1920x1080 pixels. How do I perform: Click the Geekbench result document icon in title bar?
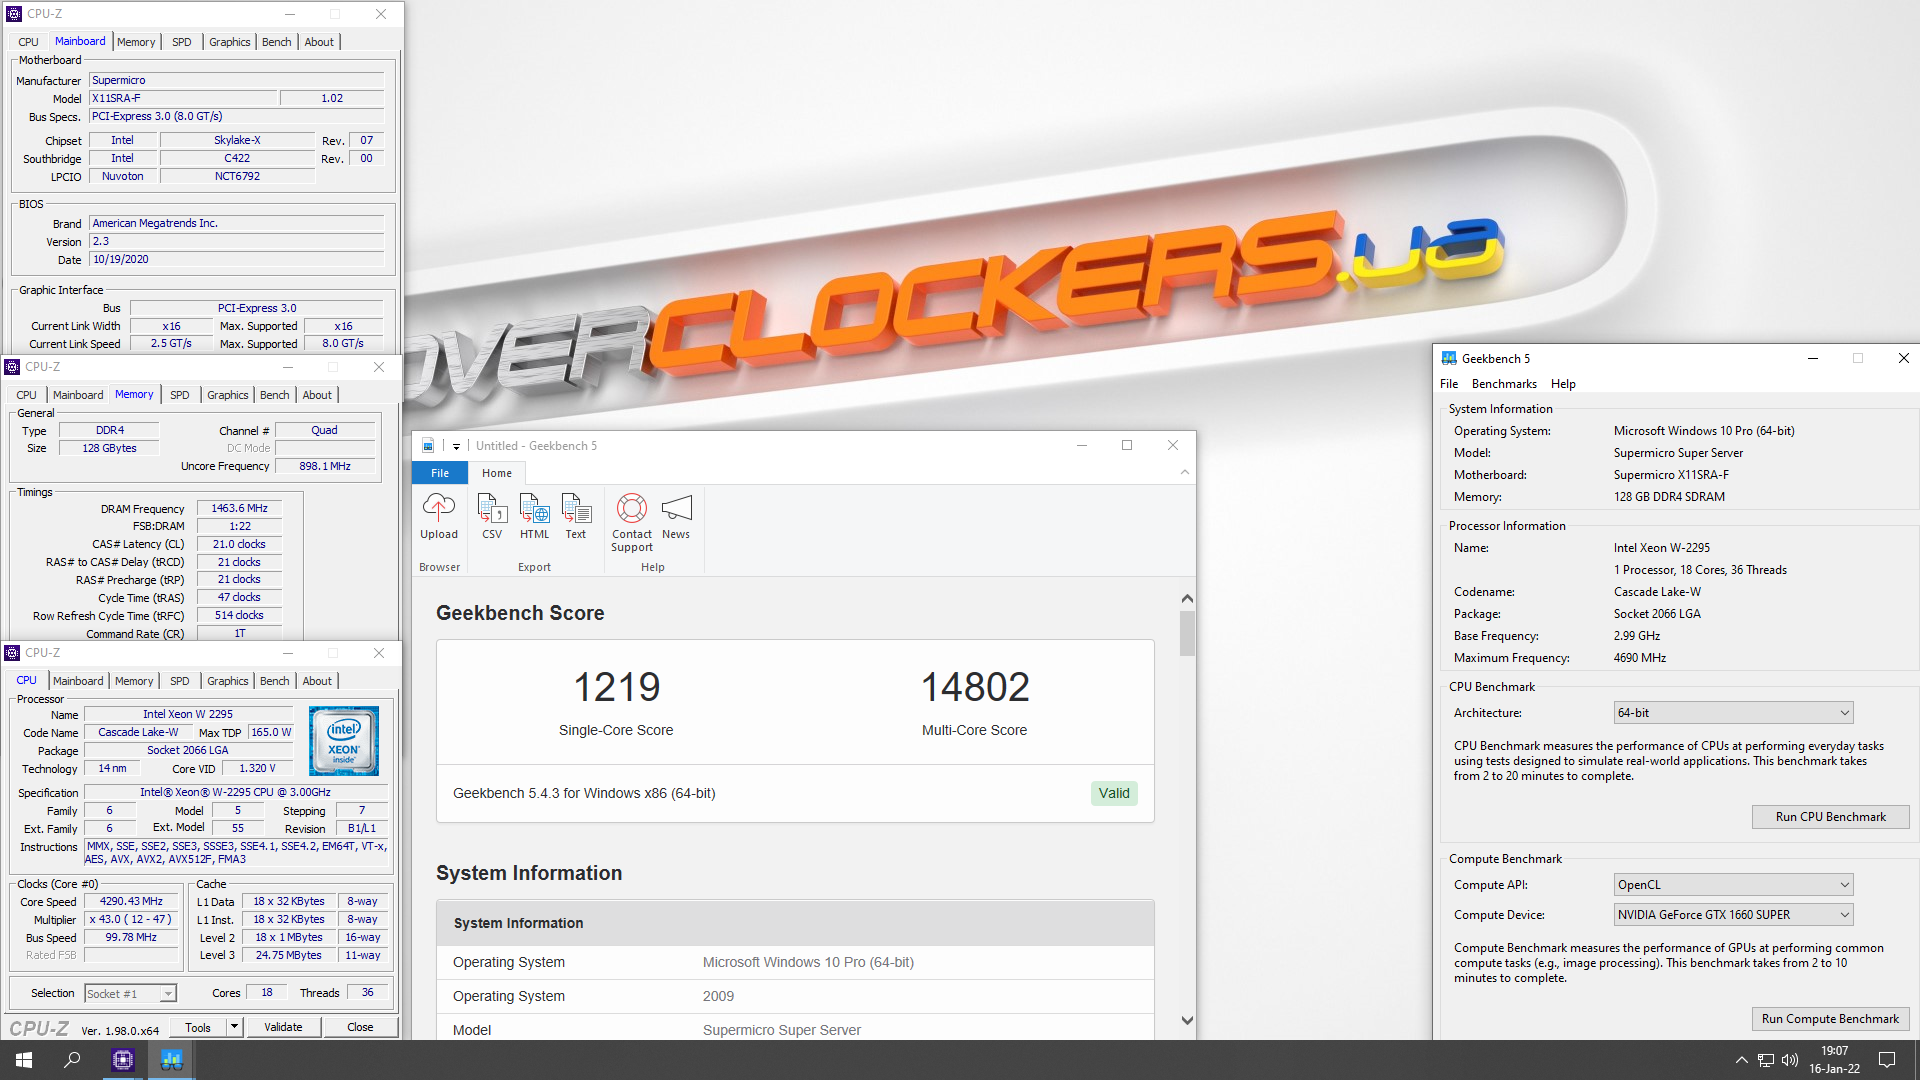[x=428, y=446]
